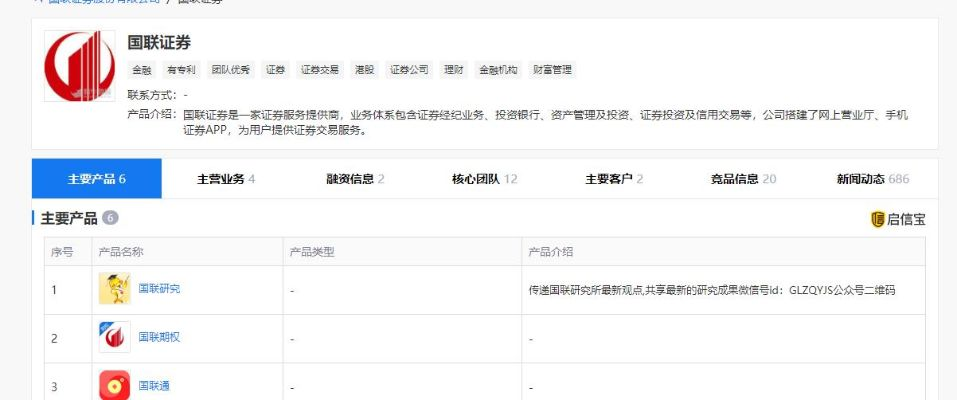Screen dimensions: 957x400
Task: Click the company 产品介绍 paragraph
Action: (x=546, y=122)
